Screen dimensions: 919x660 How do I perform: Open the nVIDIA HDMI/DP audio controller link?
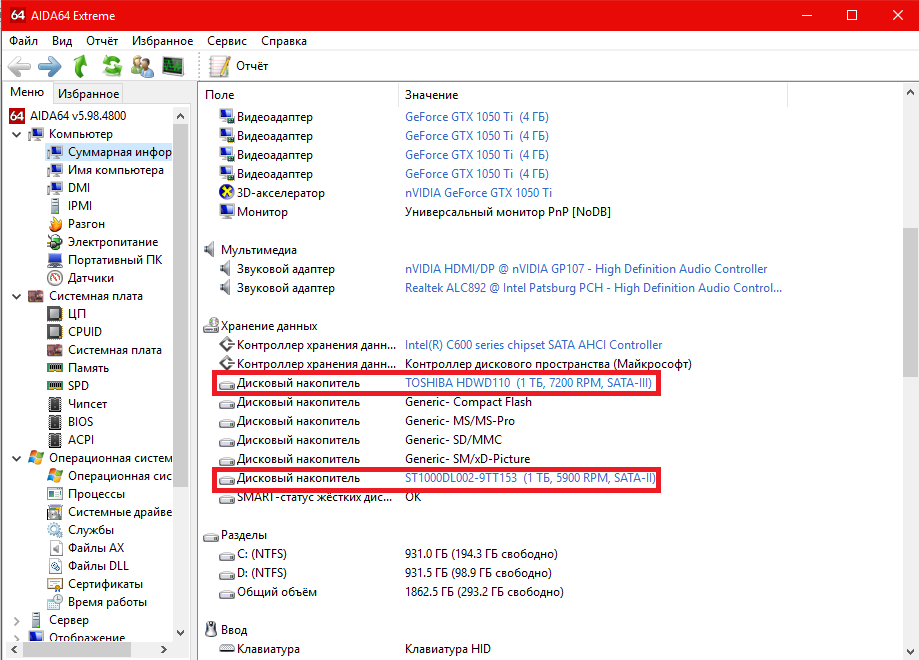coord(586,269)
